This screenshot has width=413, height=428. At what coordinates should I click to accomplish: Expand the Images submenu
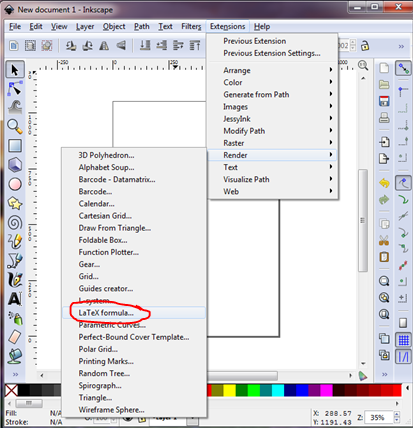click(x=272, y=107)
